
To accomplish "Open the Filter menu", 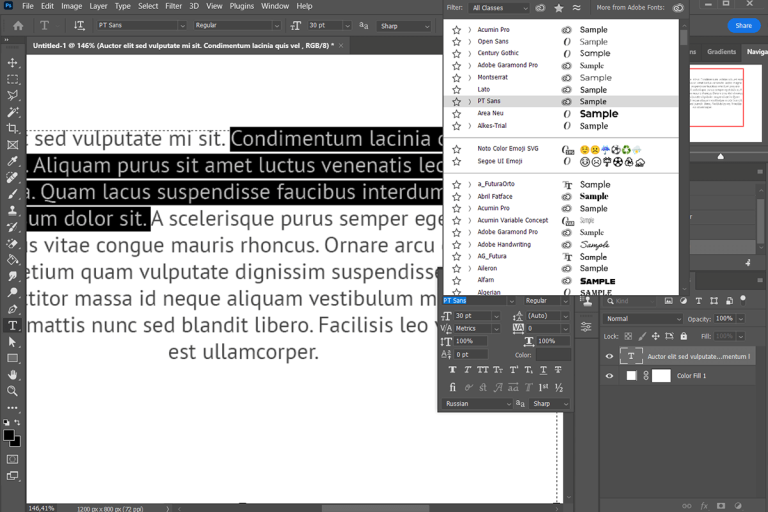I will click(173, 6).
